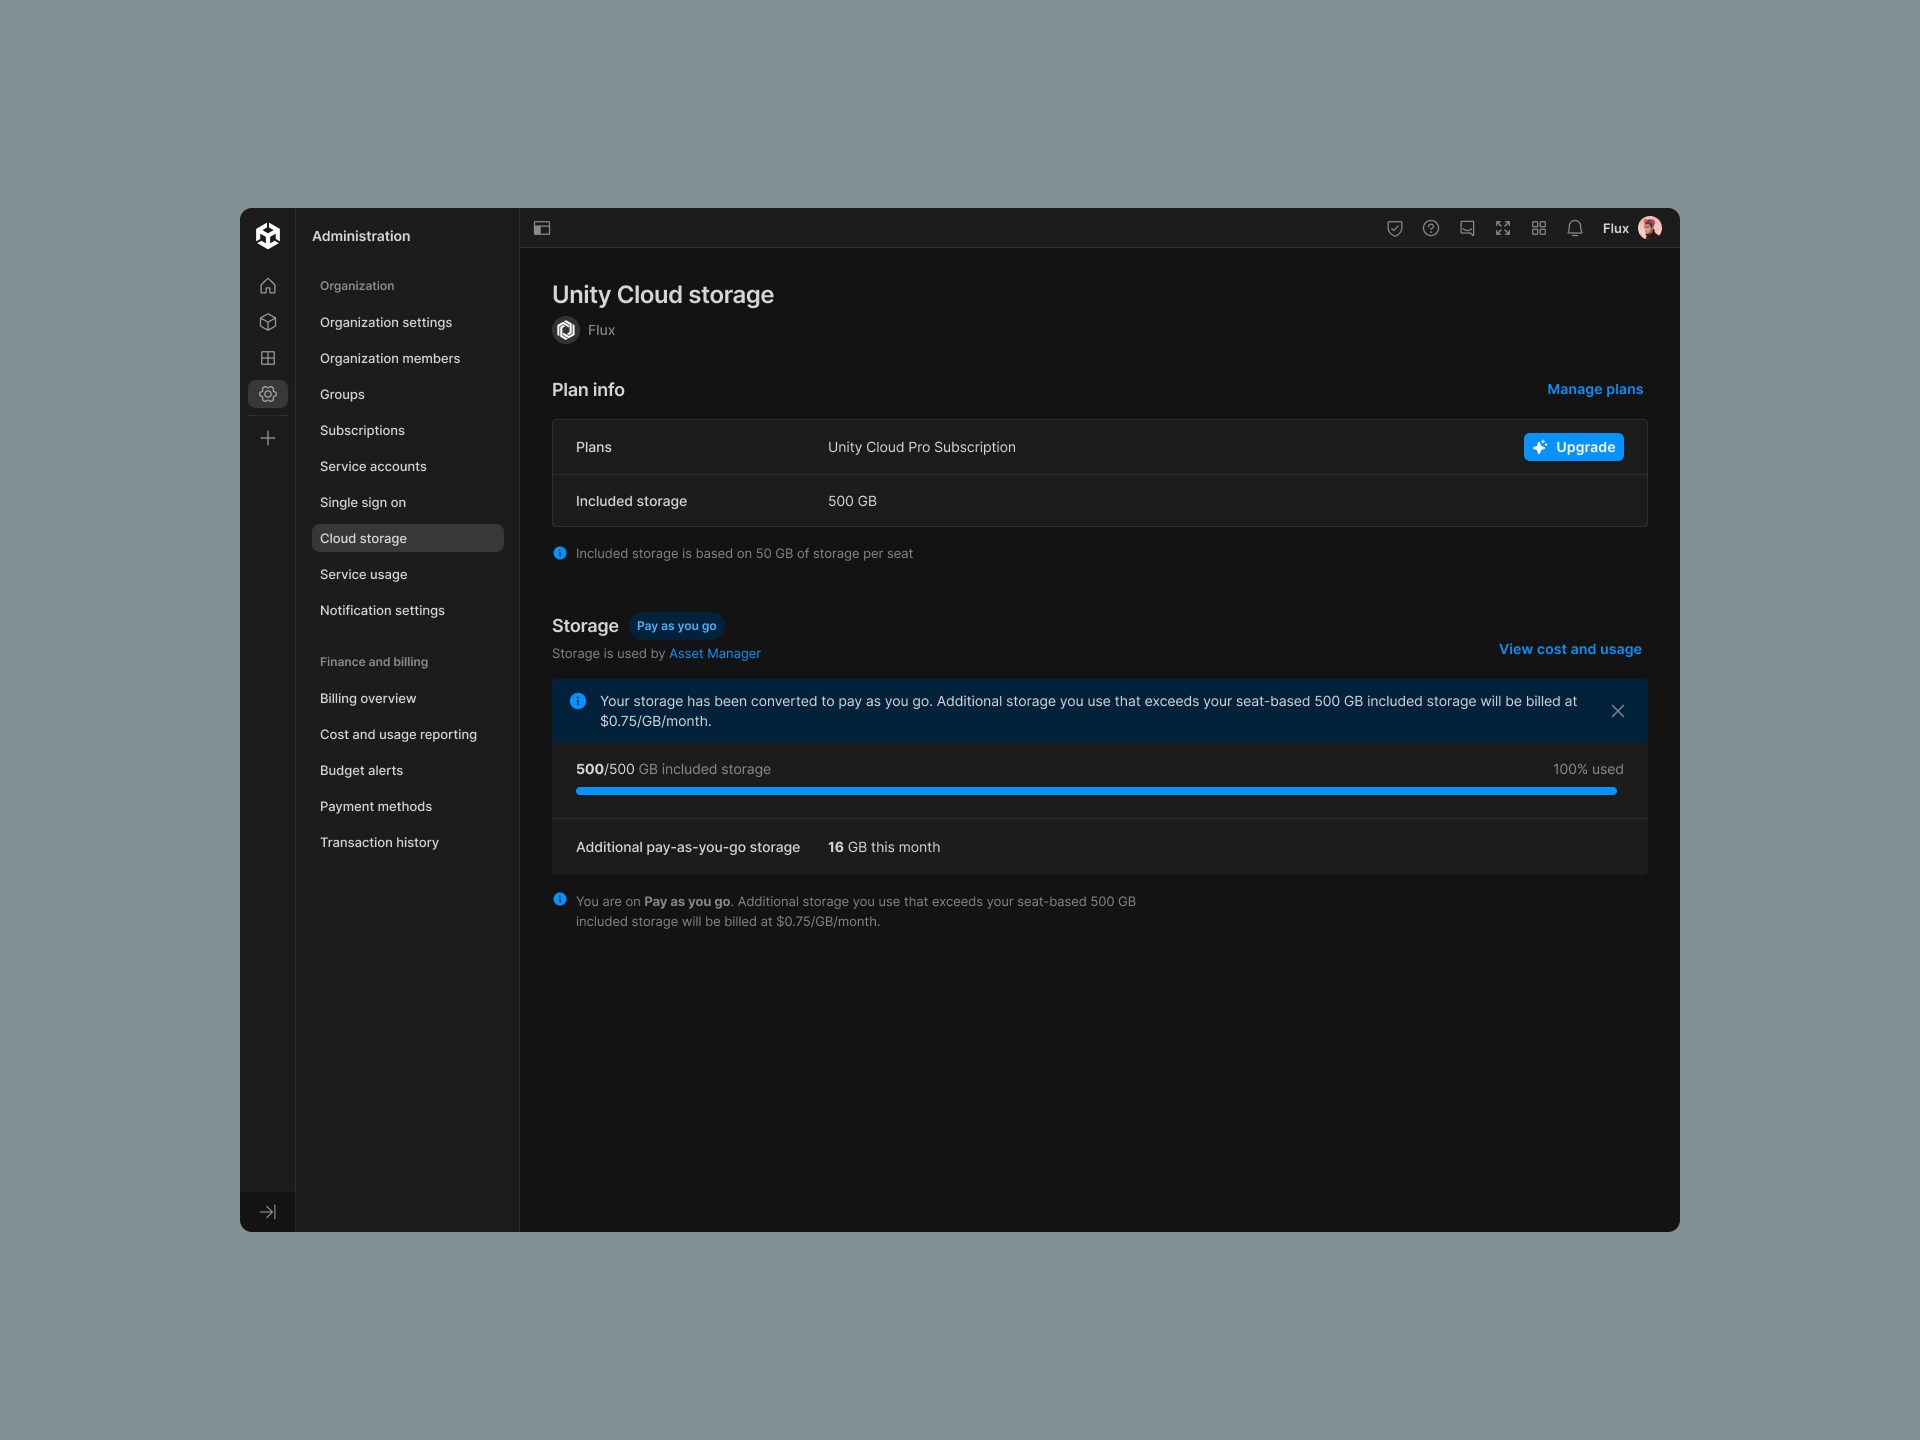This screenshot has width=1920, height=1440.
Task: Open the grid dashboard icon in rail
Action: pyautogui.click(x=268, y=358)
